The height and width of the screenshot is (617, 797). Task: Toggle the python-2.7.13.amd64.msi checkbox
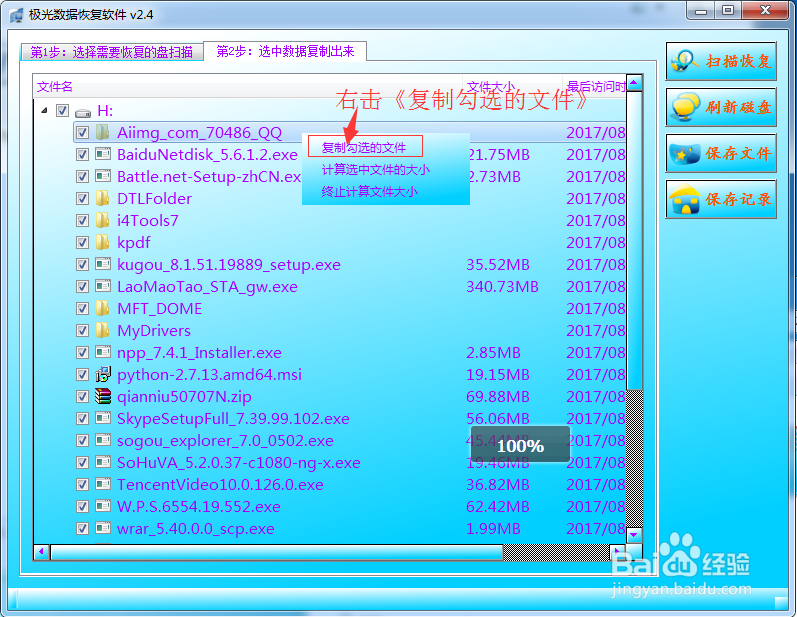pos(82,375)
